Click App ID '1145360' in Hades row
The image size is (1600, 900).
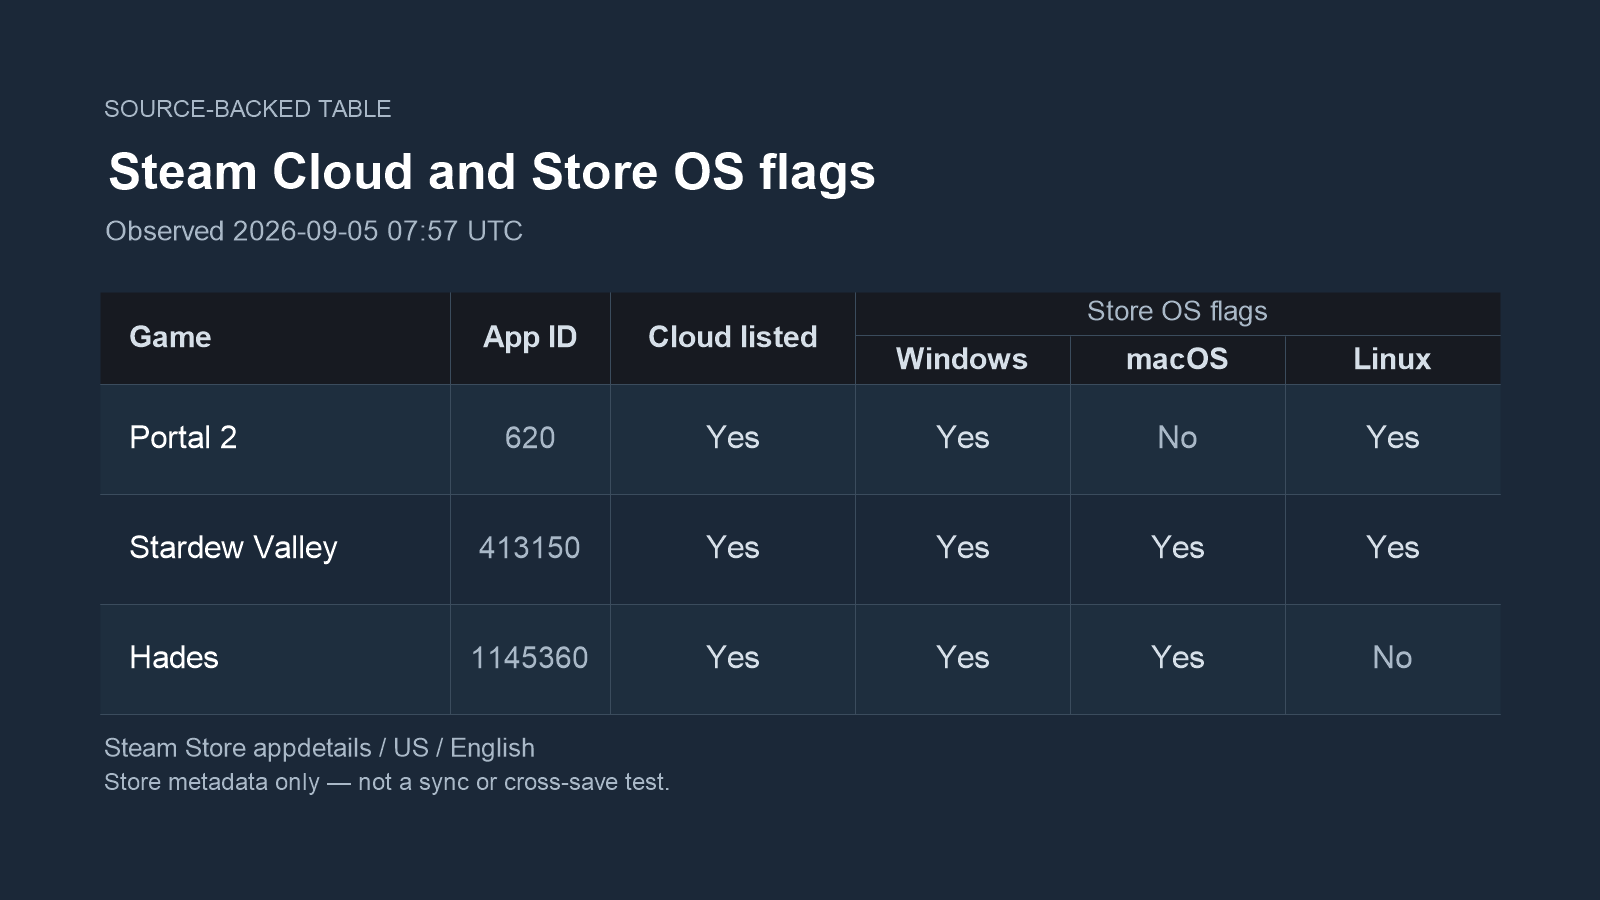pos(530,659)
